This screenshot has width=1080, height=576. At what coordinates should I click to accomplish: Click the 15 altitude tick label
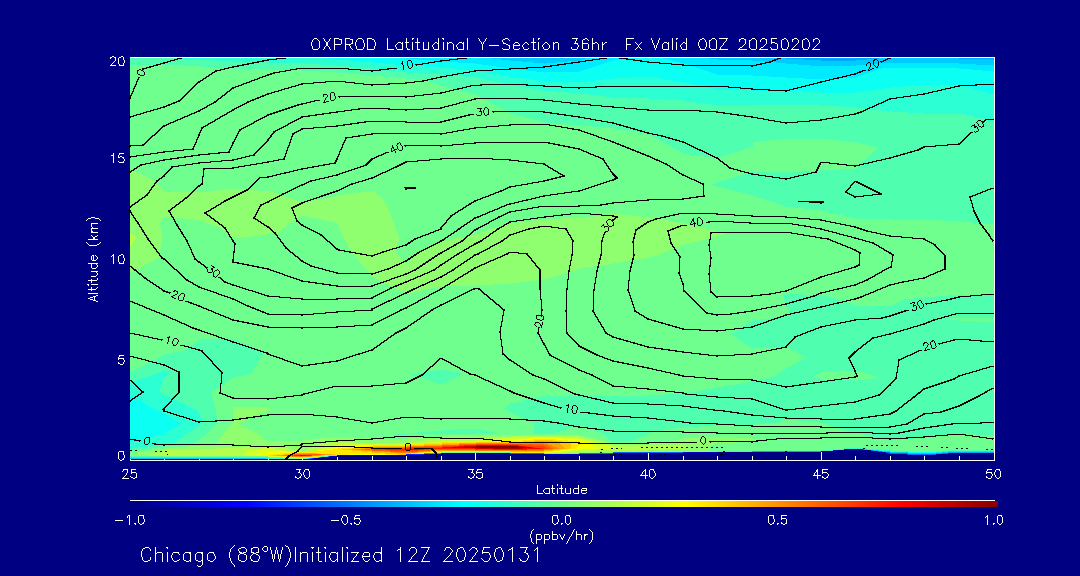point(115,158)
